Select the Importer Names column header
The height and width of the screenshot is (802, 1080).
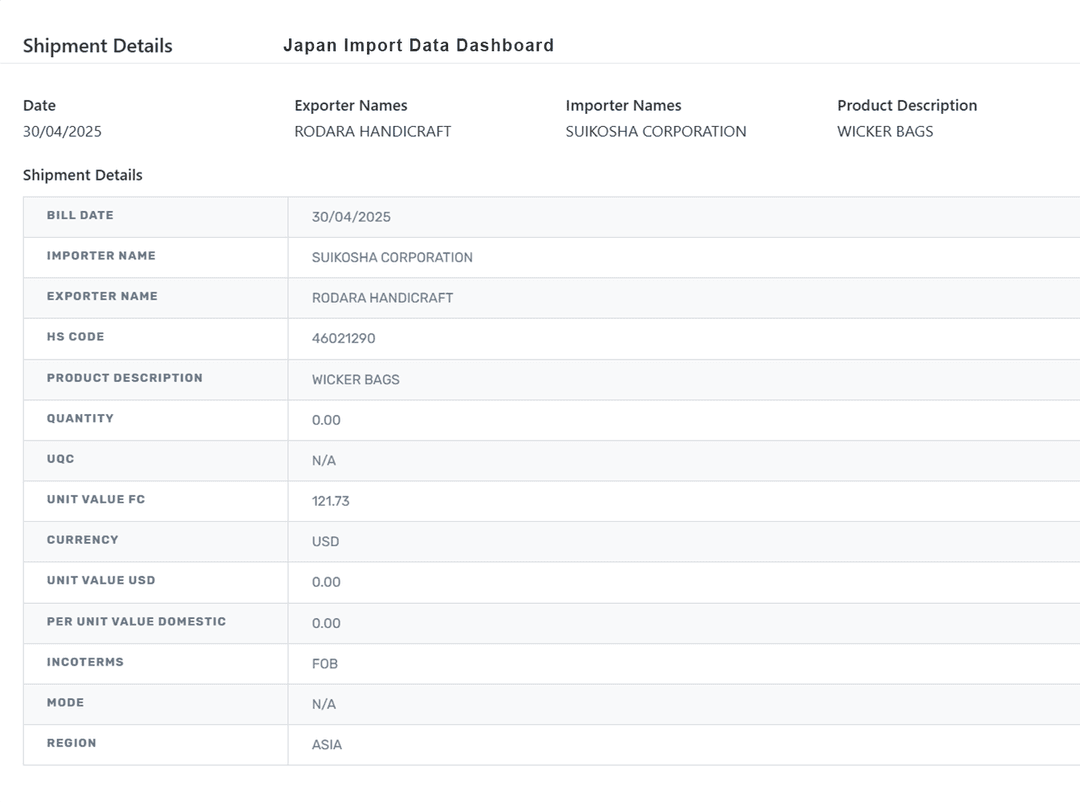point(623,105)
